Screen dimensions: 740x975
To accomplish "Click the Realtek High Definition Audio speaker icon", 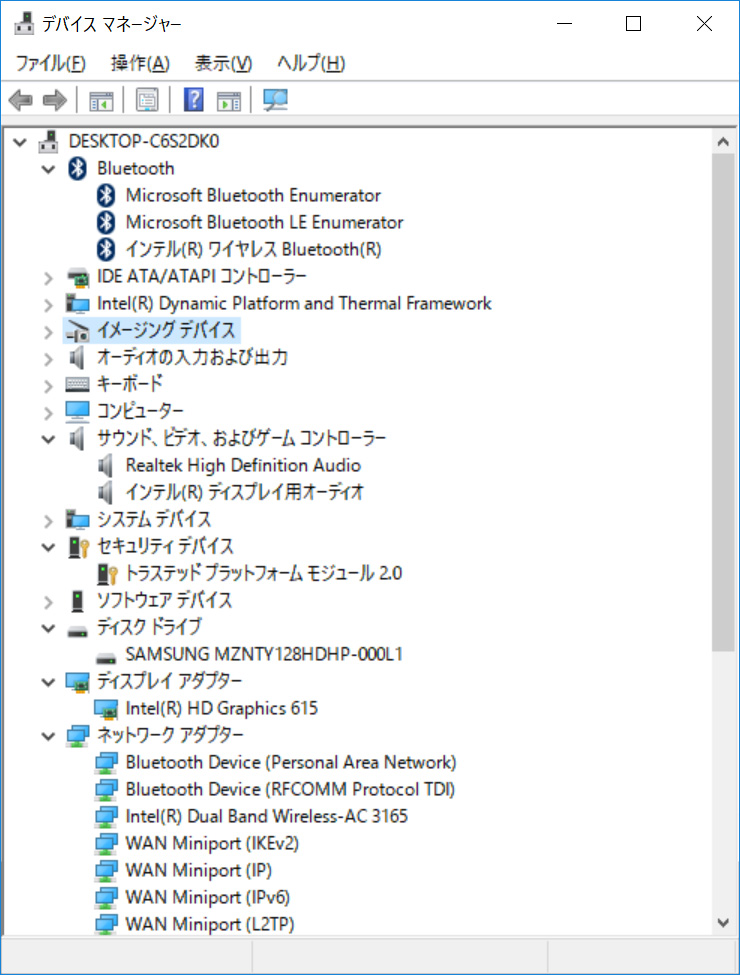I will [106, 466].
